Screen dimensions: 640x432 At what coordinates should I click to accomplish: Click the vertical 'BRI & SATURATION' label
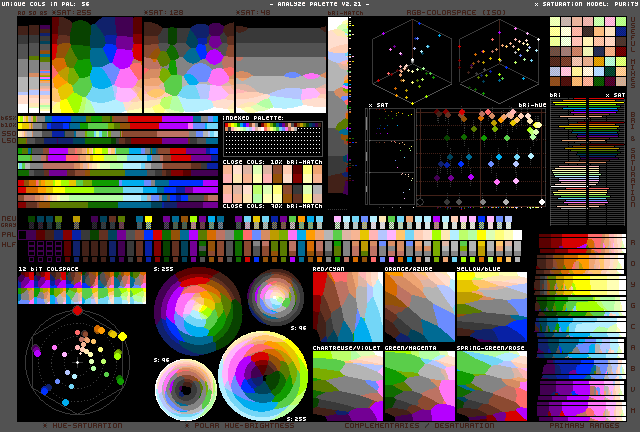633,162
